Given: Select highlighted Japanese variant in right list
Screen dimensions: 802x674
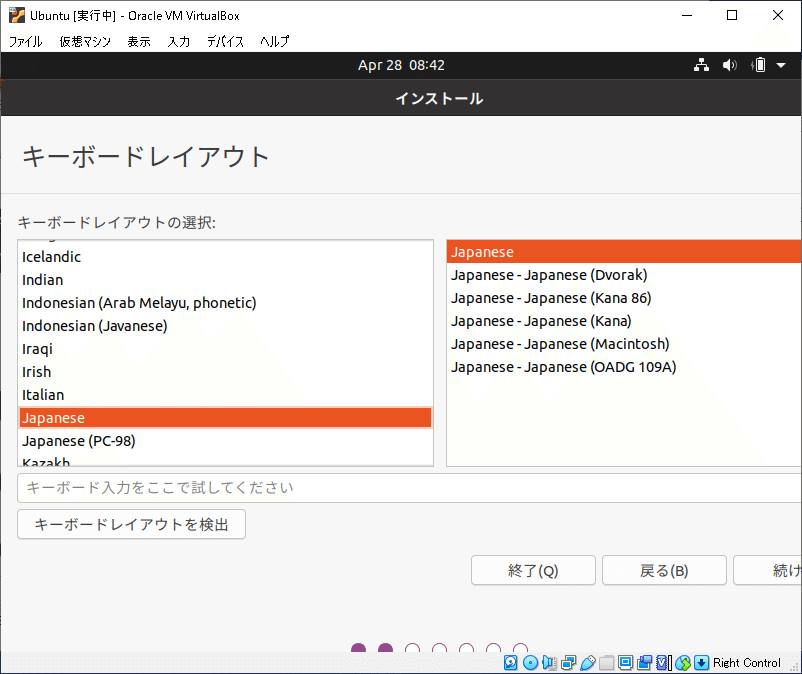Looking at the screenshot, I should 624,252.
